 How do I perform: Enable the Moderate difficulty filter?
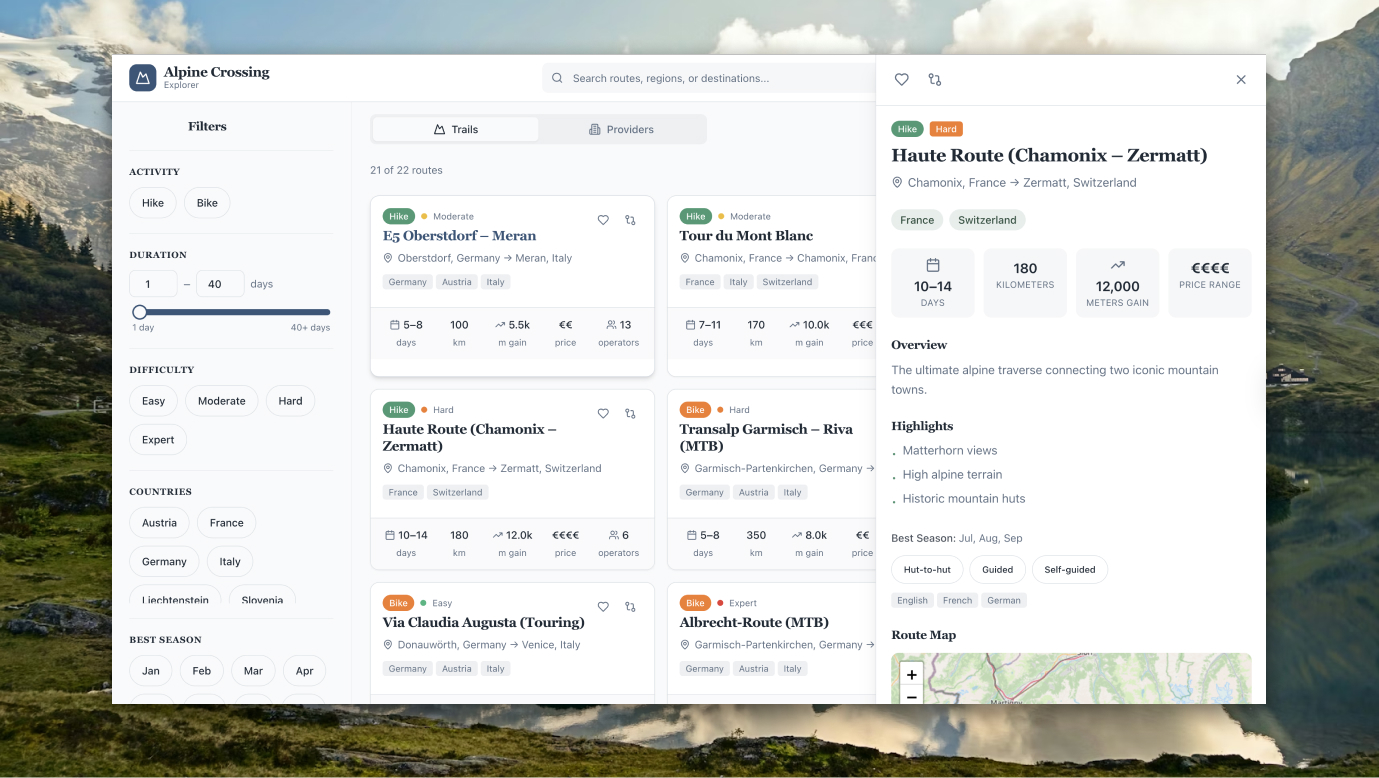(221, 401)
